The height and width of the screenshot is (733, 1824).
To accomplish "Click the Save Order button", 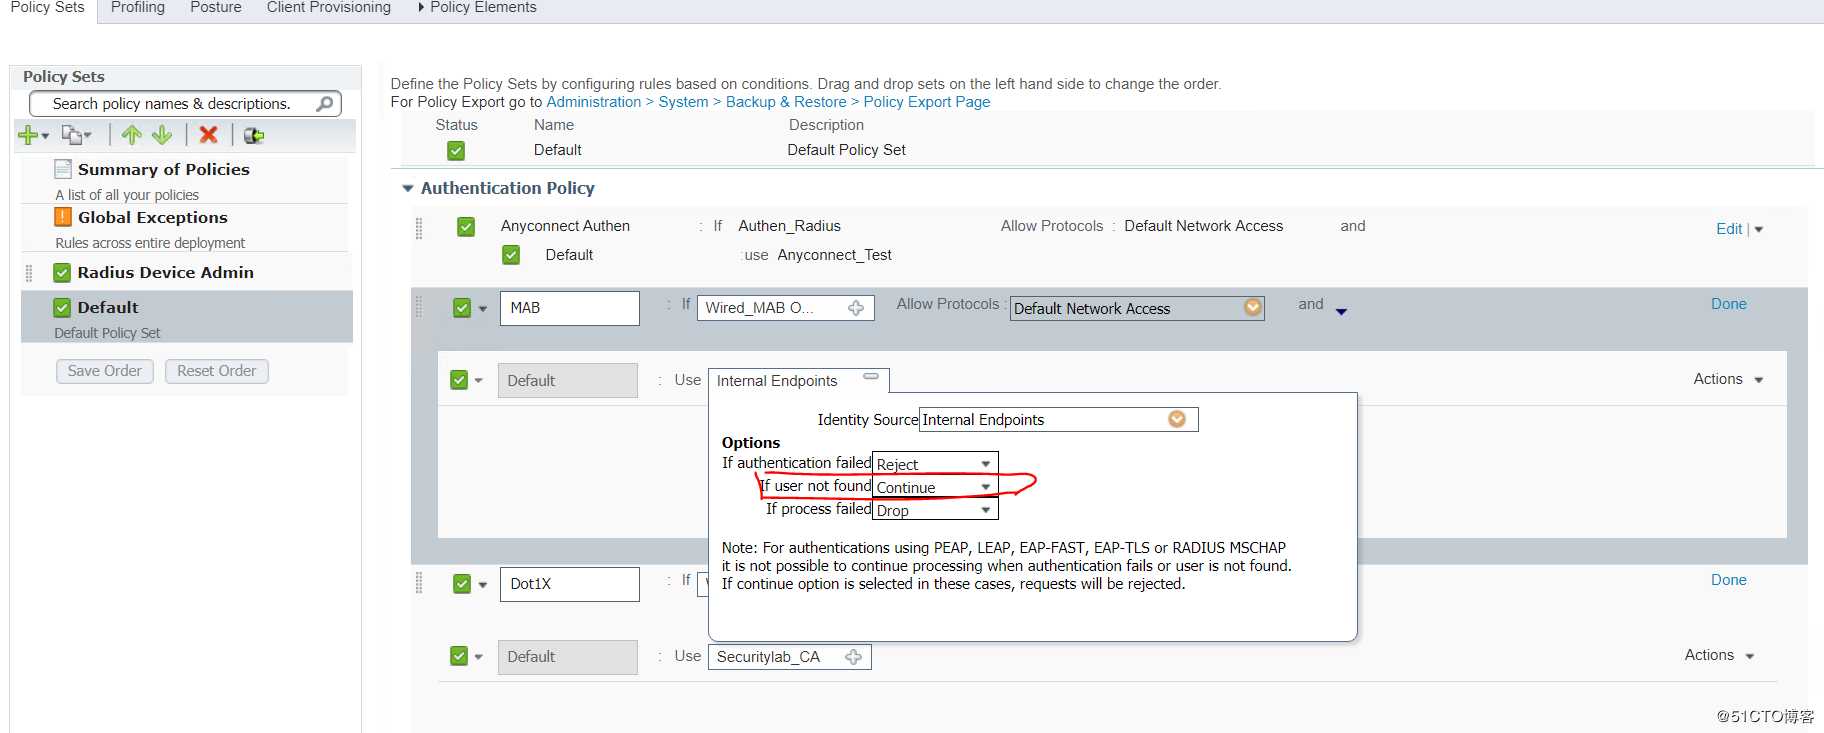I will 105,371.
